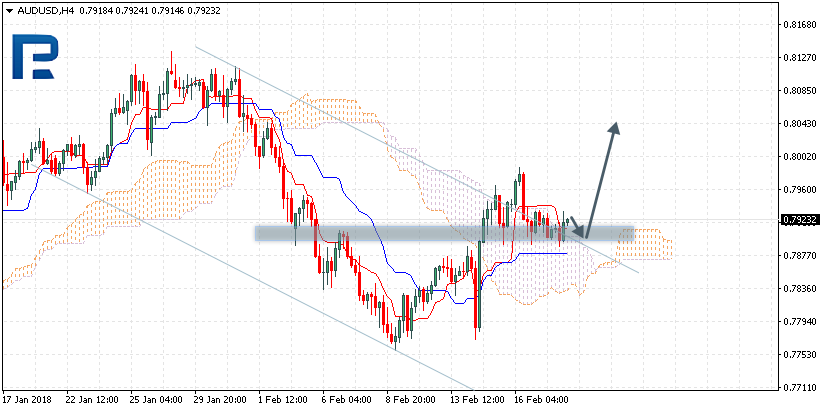Image resolution: width=821 pixels, height=411 pixels.
Task: Click the 0.80430 price axis label
Action: (x=798, y=124)
